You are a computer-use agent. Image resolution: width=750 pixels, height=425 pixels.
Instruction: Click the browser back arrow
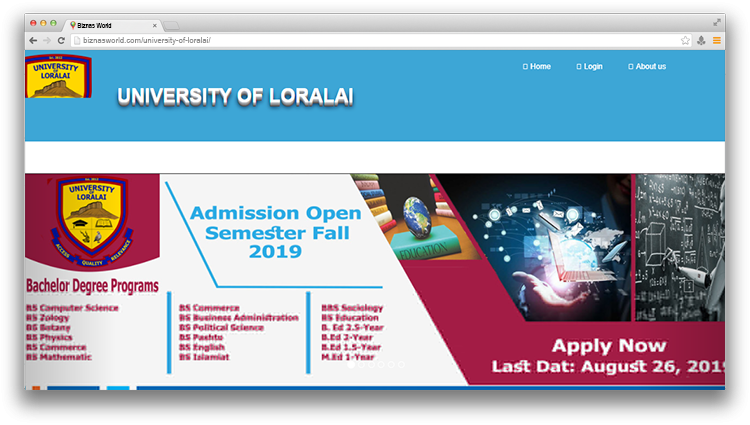33,40
